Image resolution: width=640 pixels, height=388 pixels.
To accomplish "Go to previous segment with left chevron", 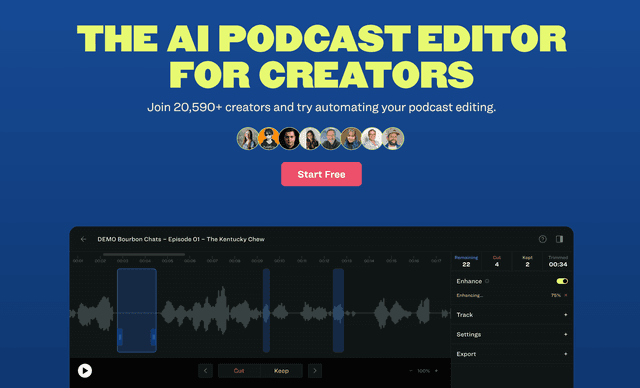I will click(x=205, y=371).
